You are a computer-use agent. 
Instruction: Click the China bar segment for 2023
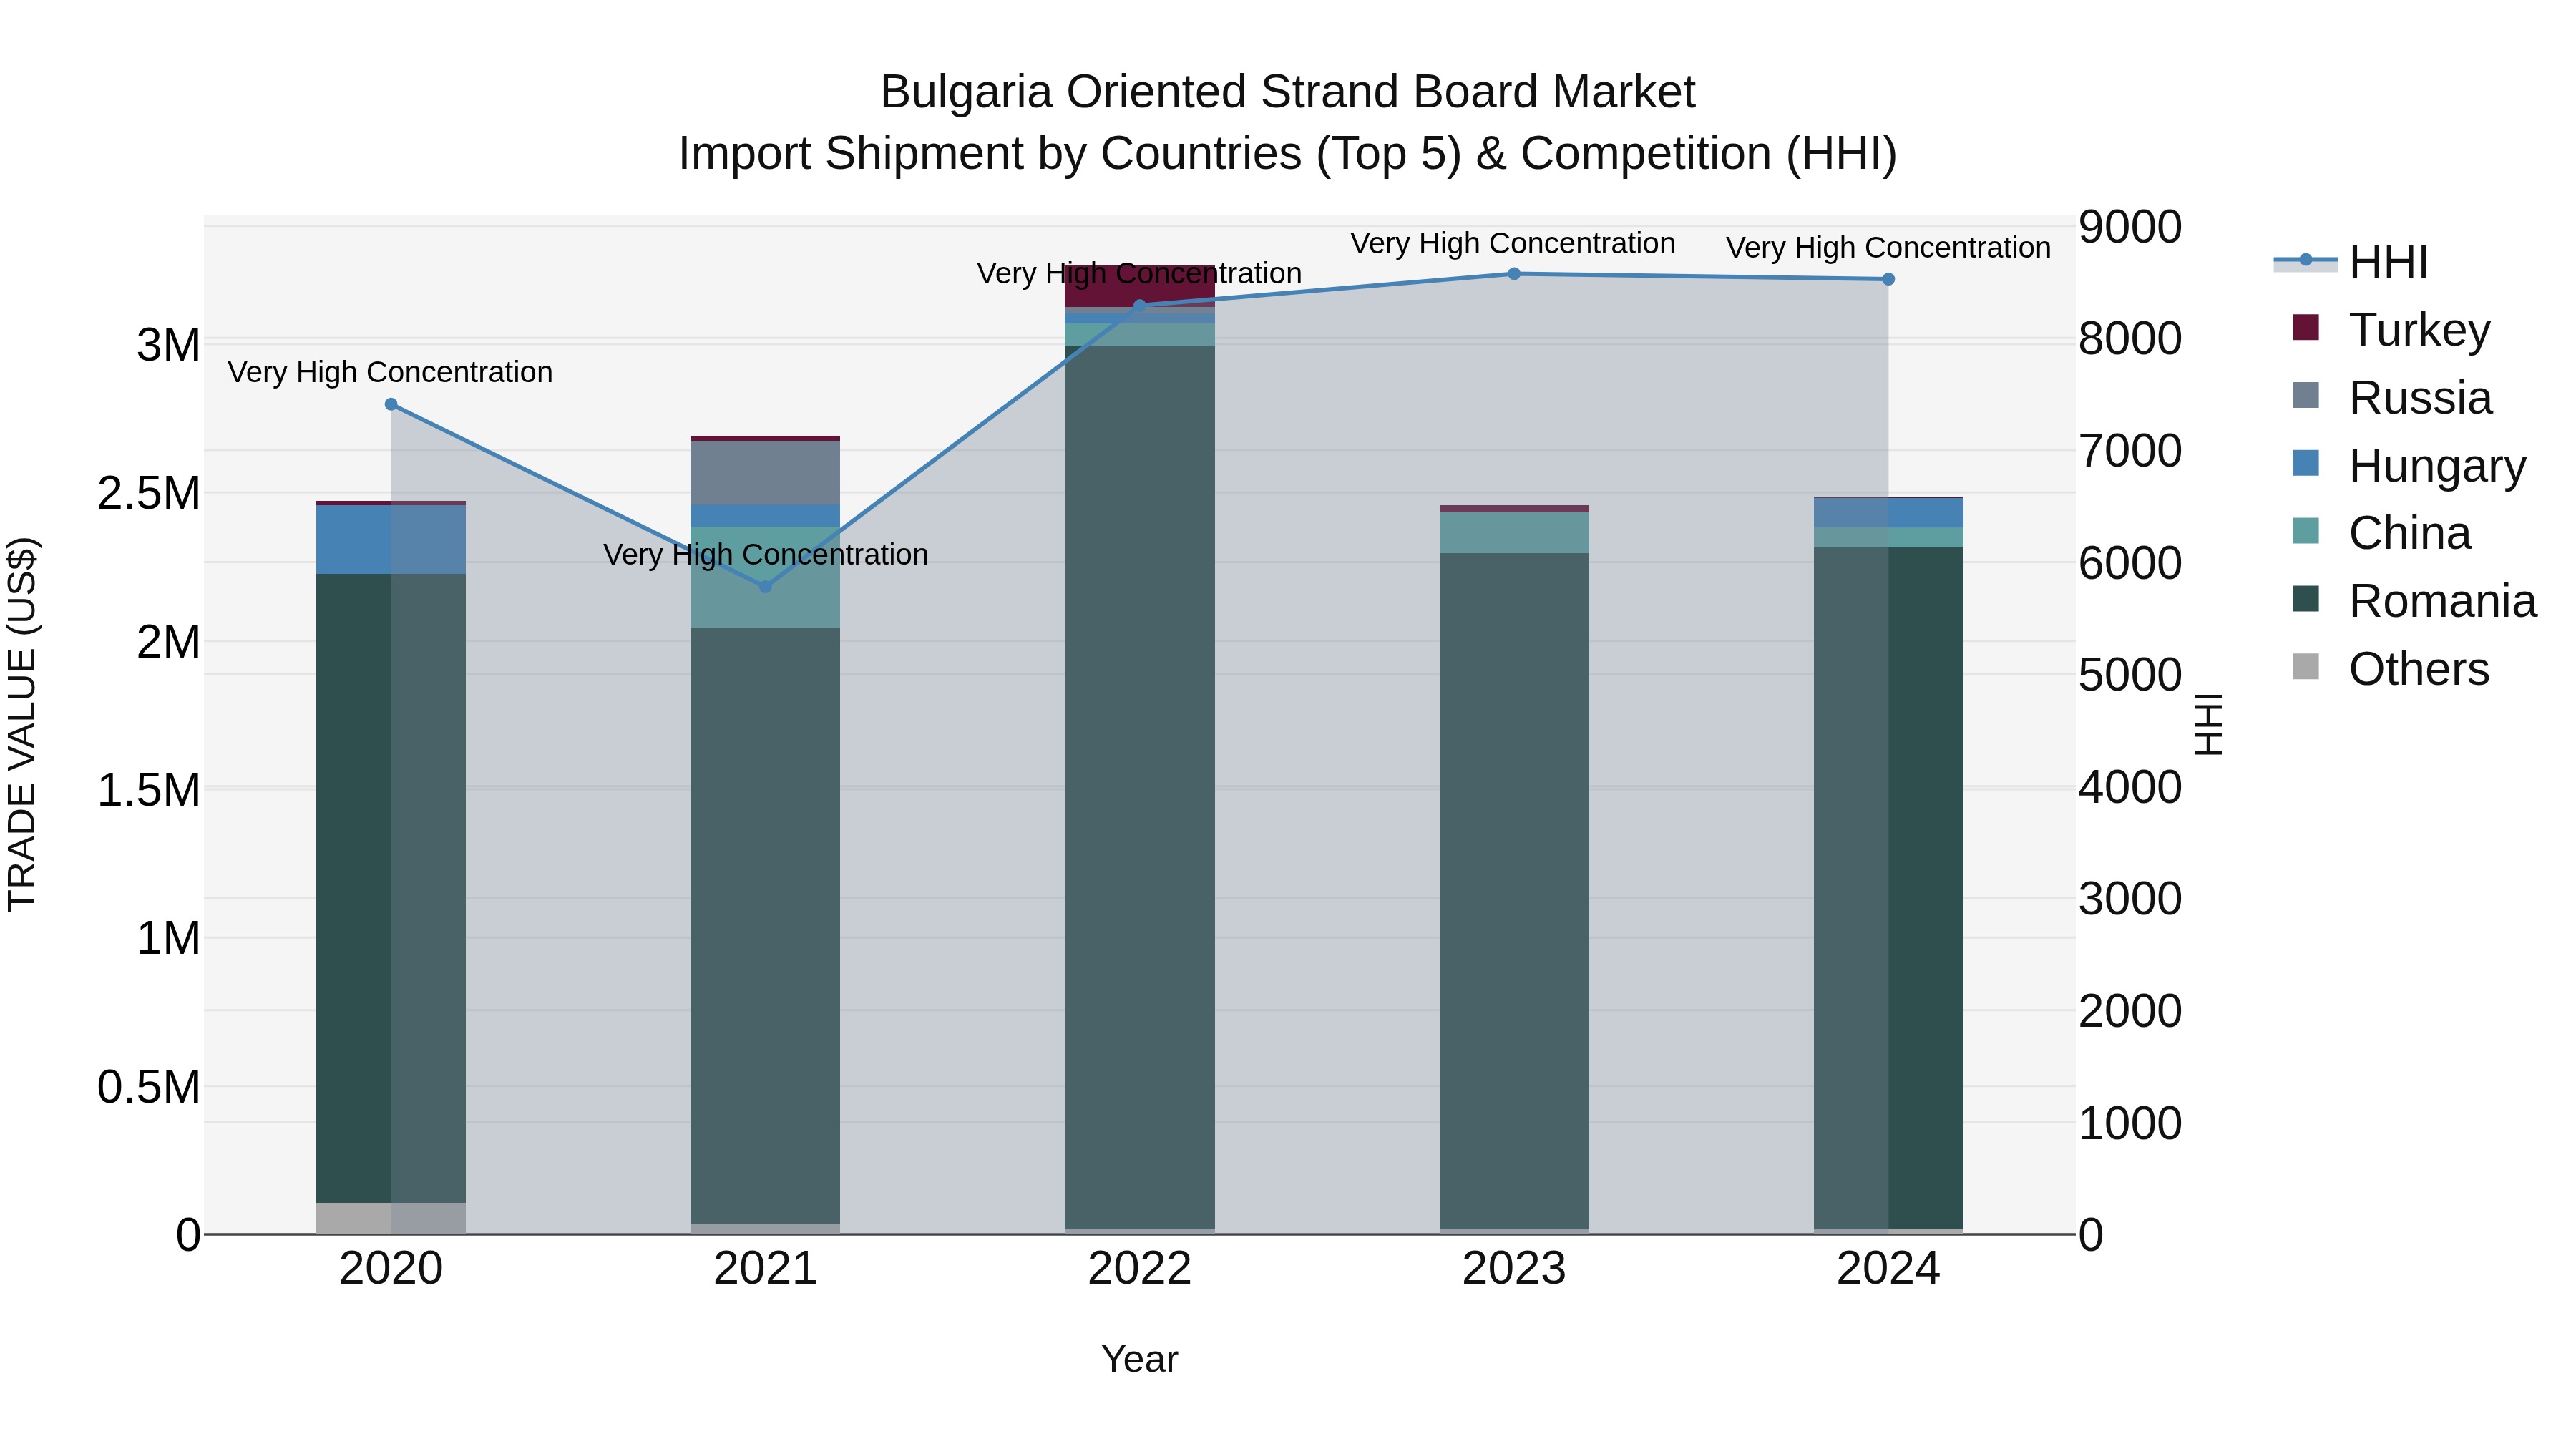click(1514, 533)
